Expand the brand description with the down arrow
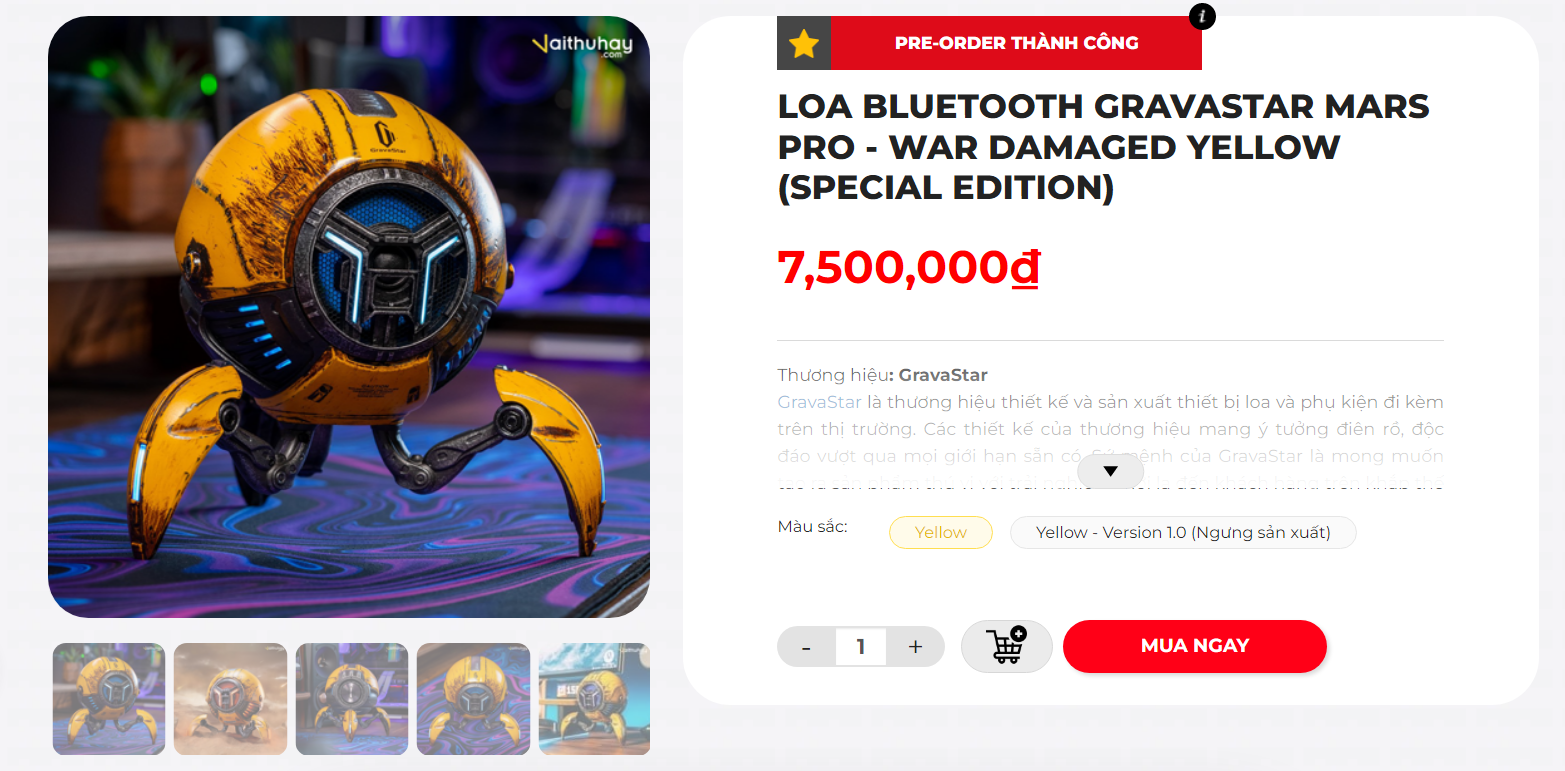Viewport: 1565px width, 771px height. [x=1110, y=470]
